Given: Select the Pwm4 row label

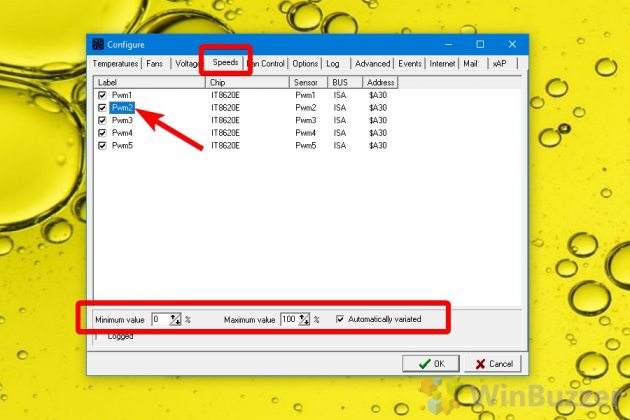Looking at the screenshot, I should [x=122, y=132].
